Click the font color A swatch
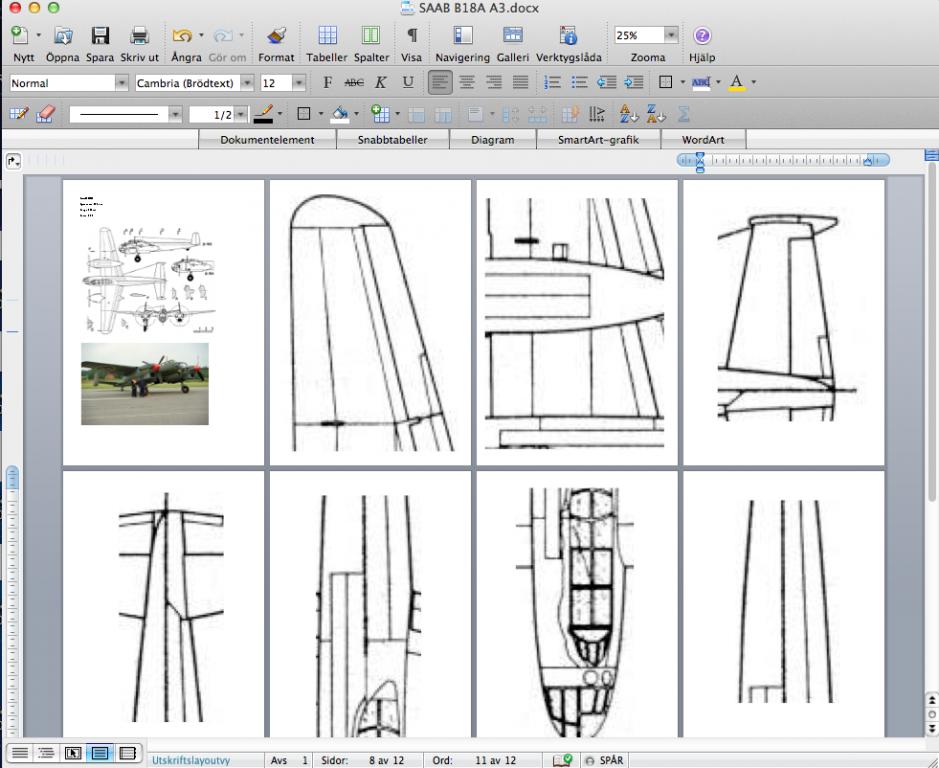Screen dimensions: 939x768 tap(737, 83)
